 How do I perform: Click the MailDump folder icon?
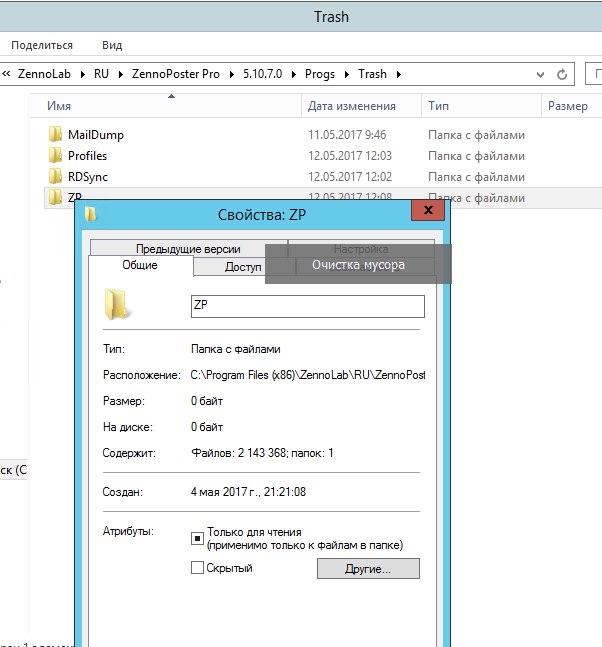55,135
